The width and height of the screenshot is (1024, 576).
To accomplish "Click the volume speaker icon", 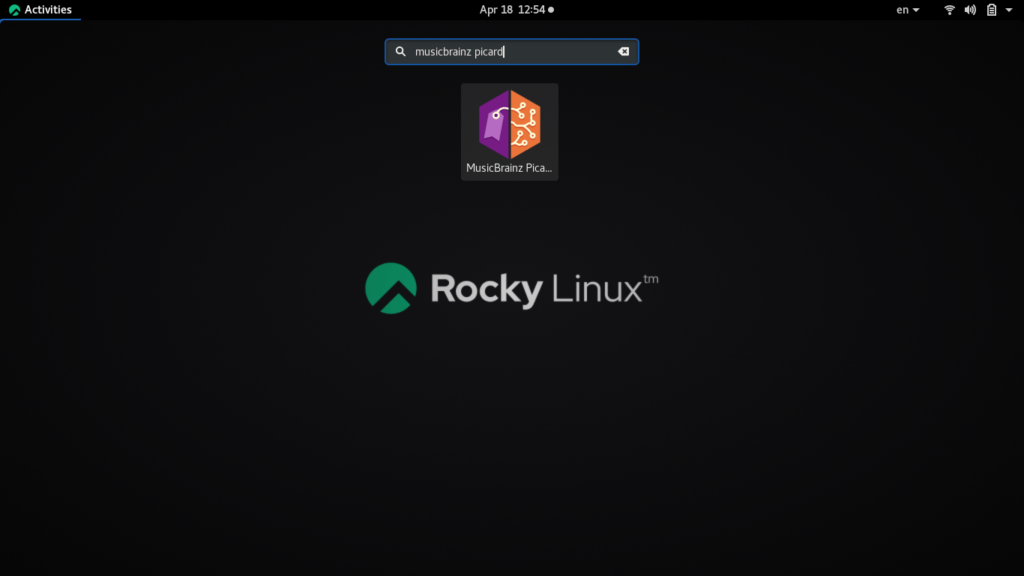I will point(970,10).
